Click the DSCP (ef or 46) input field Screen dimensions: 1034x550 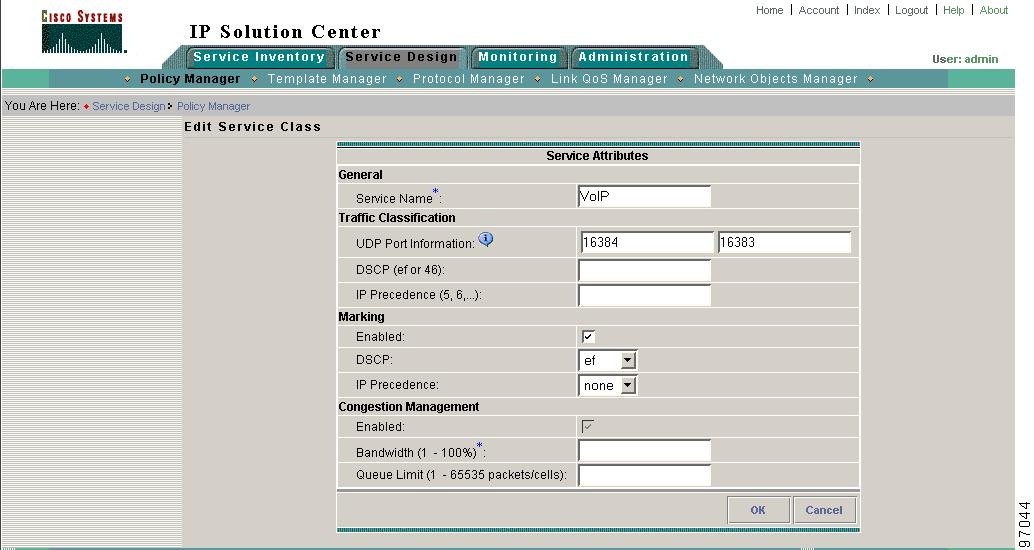644,270
